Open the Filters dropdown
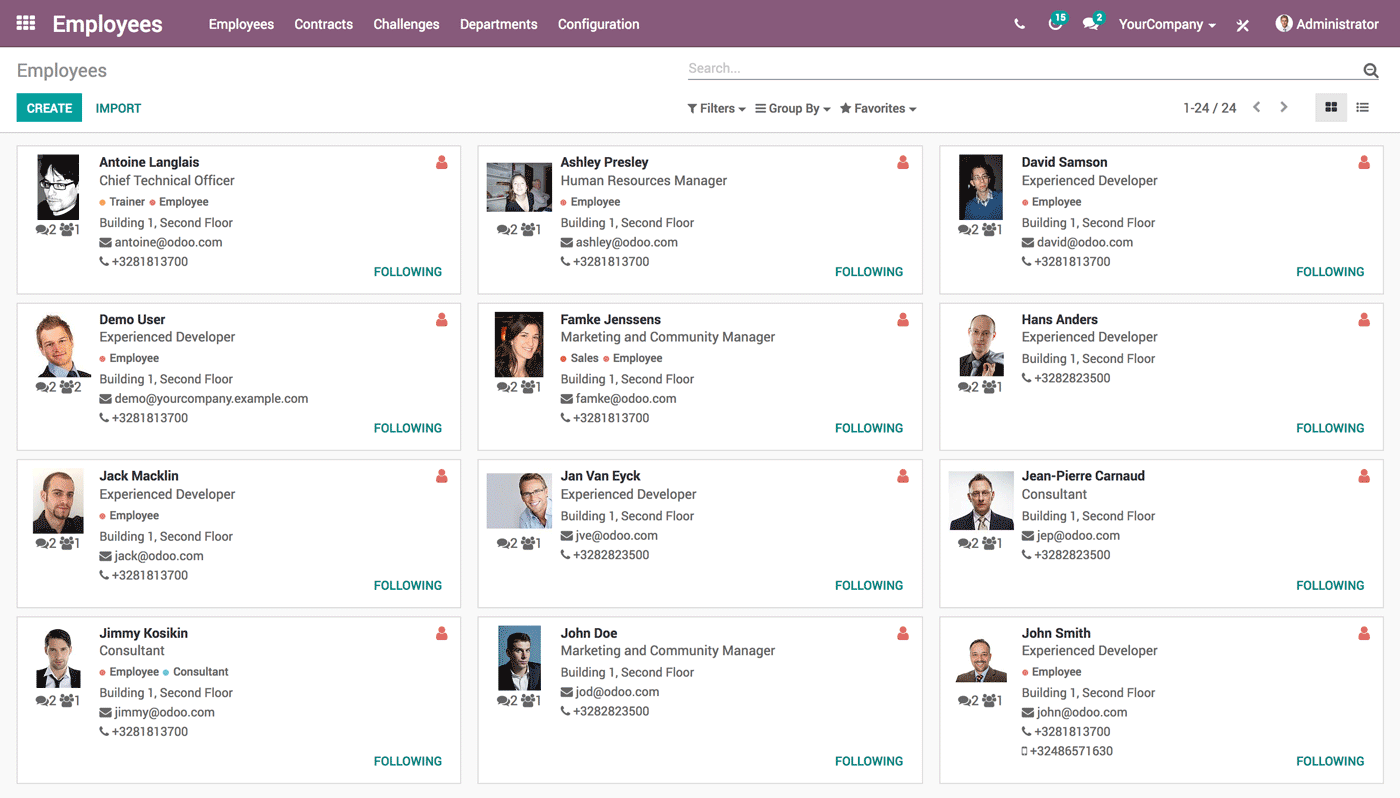1400x798 pixels. 715,107
